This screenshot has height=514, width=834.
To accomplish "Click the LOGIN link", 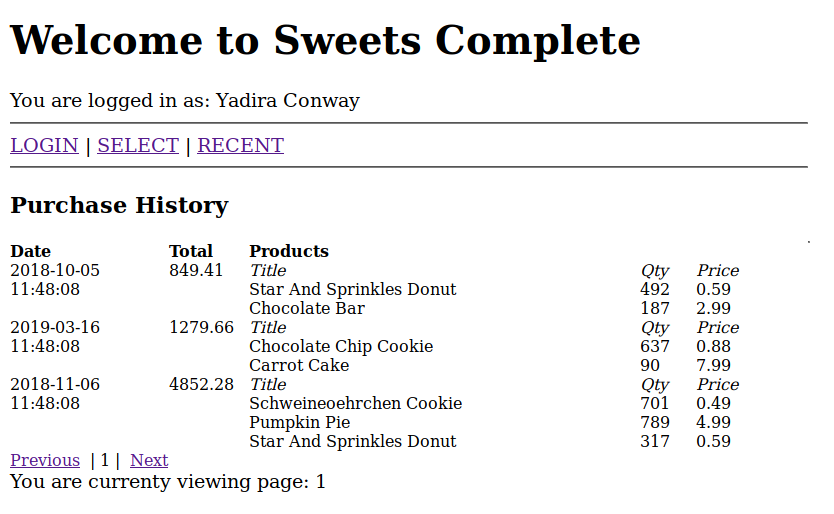I will [x=44, y=146].
